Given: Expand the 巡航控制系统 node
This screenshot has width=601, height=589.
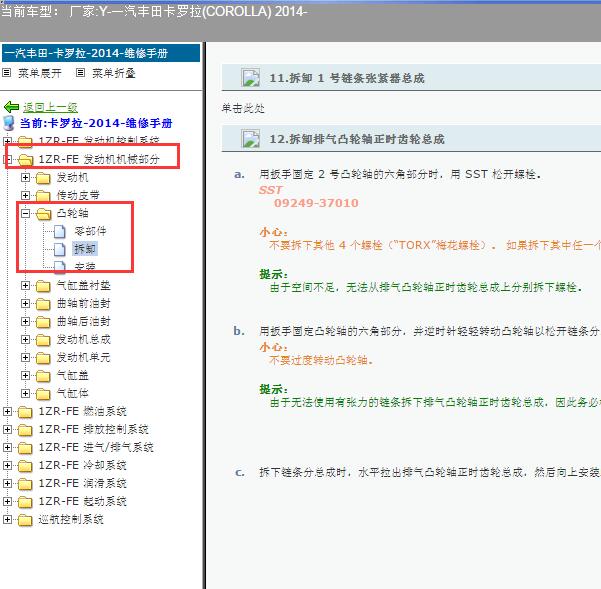Looking at the screenshot, I should click(x=7, y=519).
